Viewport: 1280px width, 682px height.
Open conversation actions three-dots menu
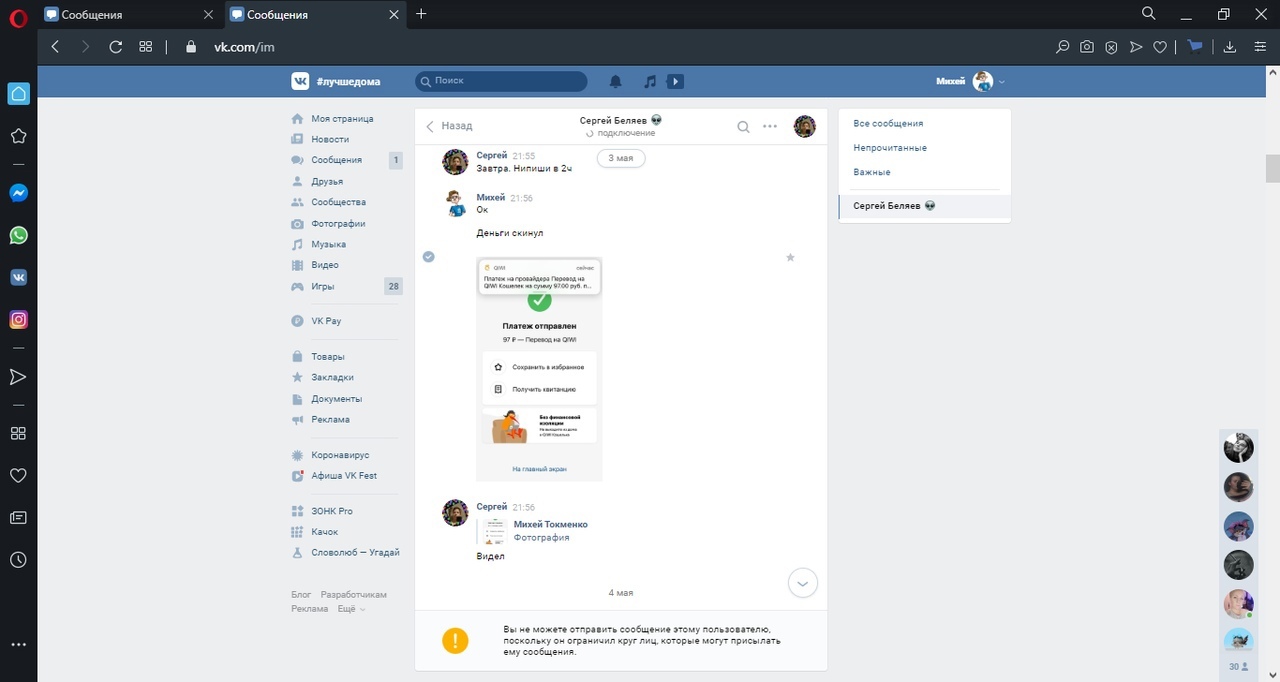(770, 127)
